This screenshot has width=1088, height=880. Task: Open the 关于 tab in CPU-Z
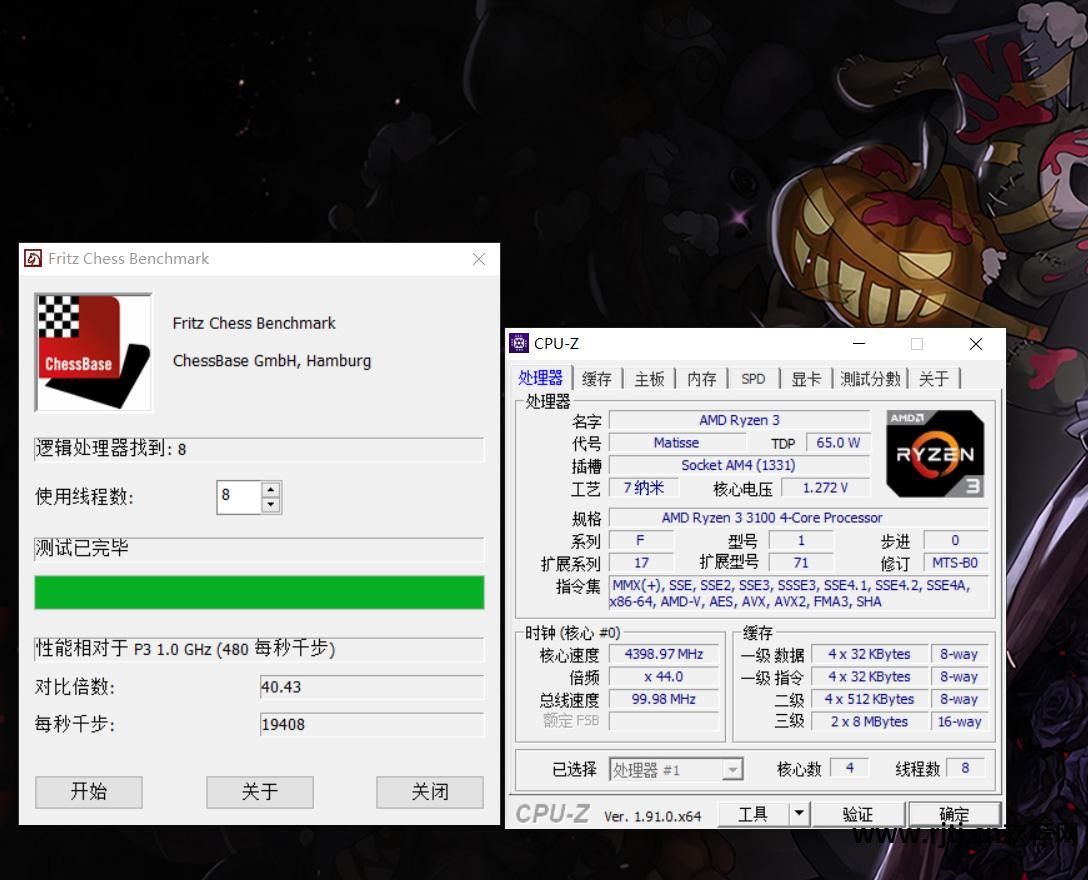(934, 379)
